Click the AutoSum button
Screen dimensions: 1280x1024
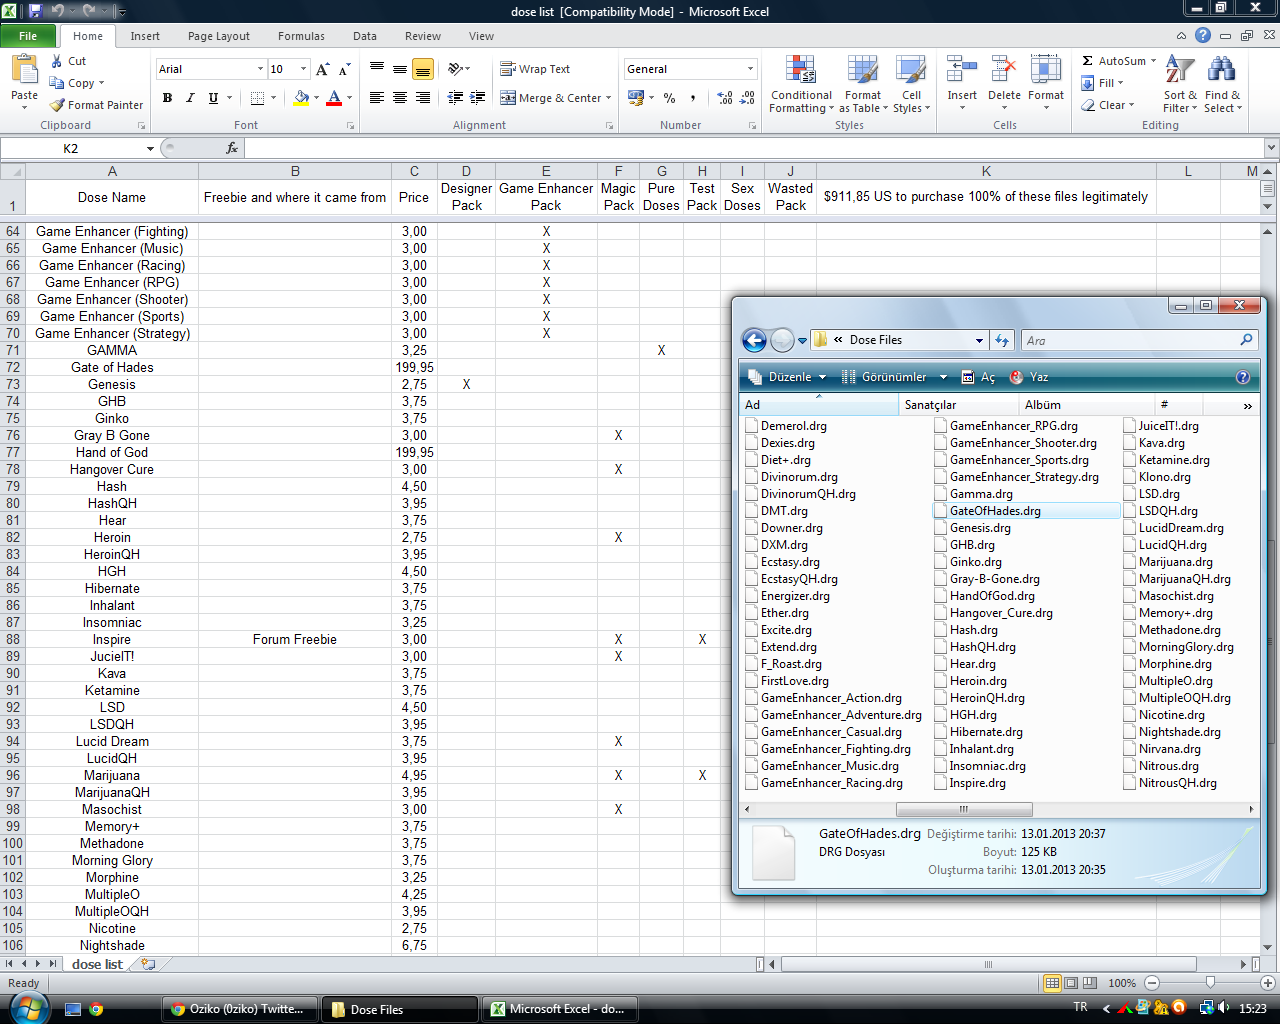coord(1112,61)
